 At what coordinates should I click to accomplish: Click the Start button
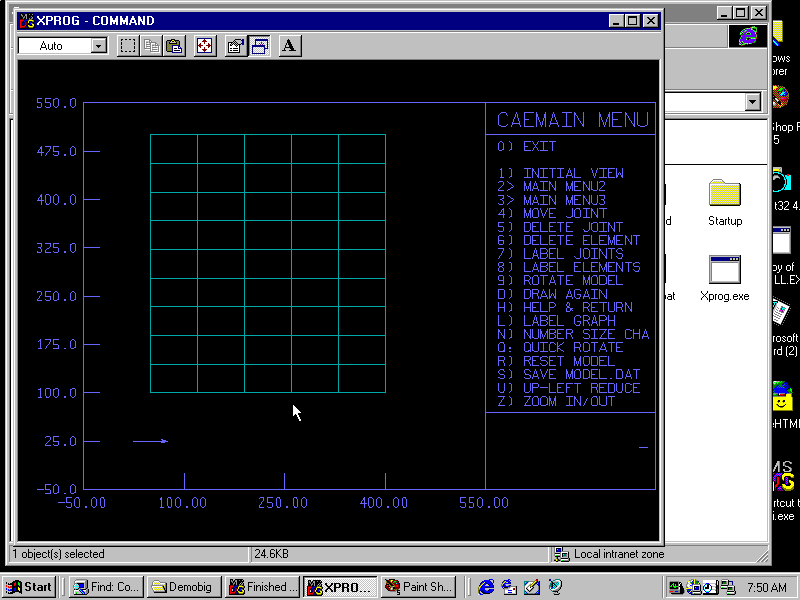click(x=30, y=587)
